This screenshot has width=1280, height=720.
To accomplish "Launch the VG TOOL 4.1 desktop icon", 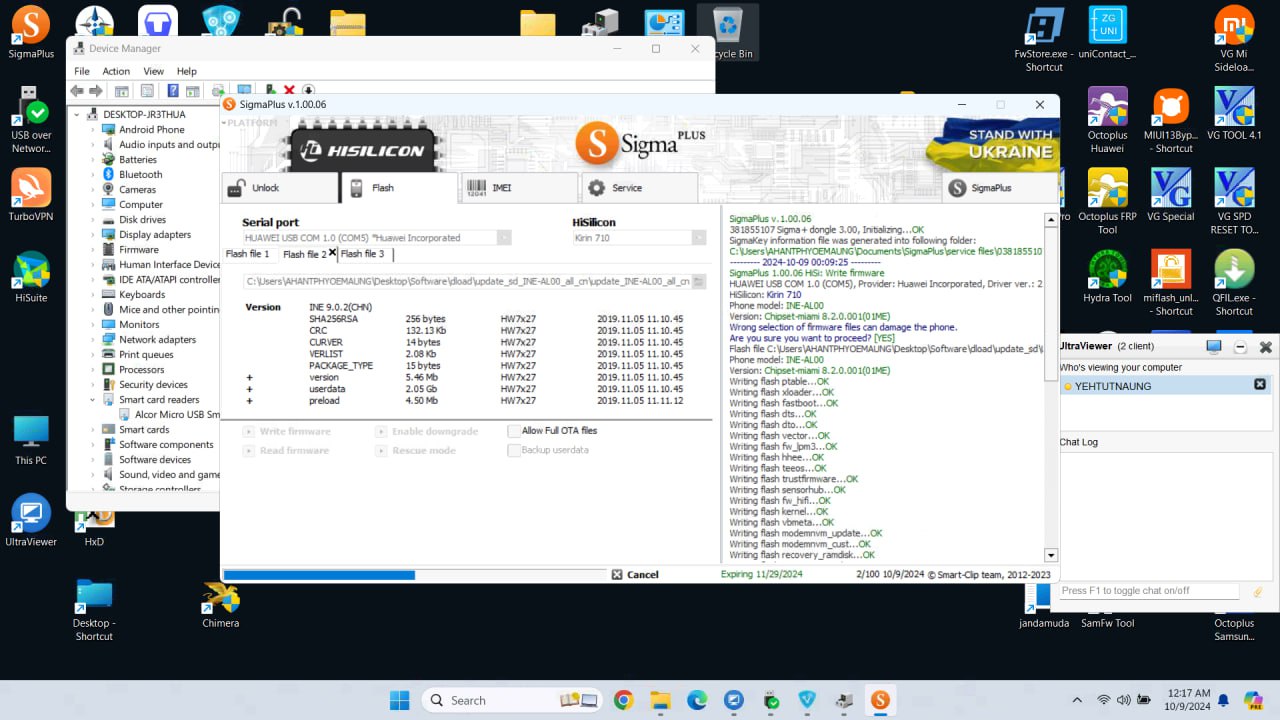I will point(1234,113).
